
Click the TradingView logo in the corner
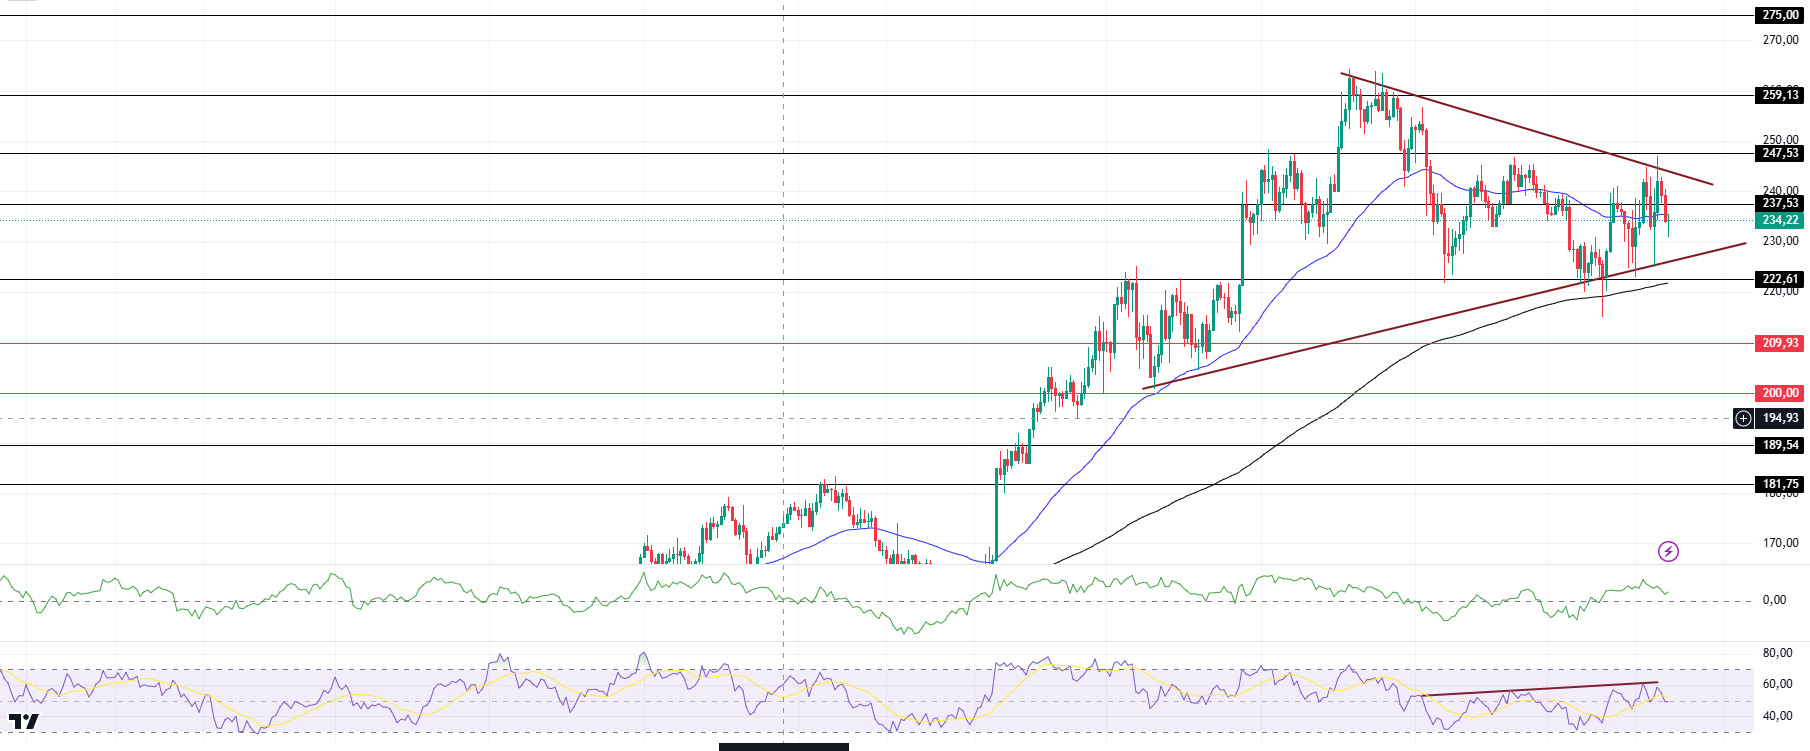(x=24, y=721)
